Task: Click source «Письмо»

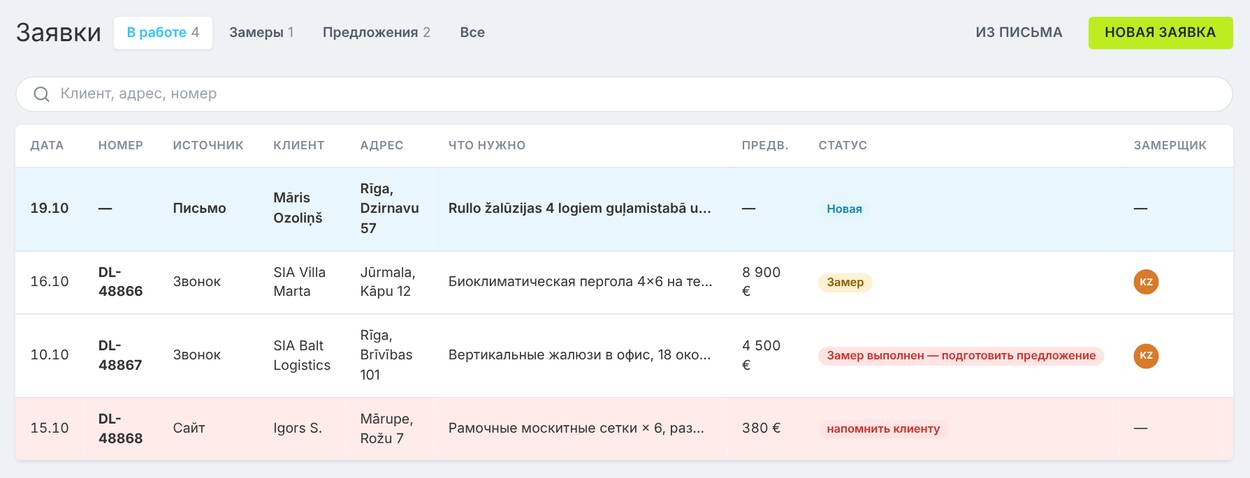Action: click(200, 208)
